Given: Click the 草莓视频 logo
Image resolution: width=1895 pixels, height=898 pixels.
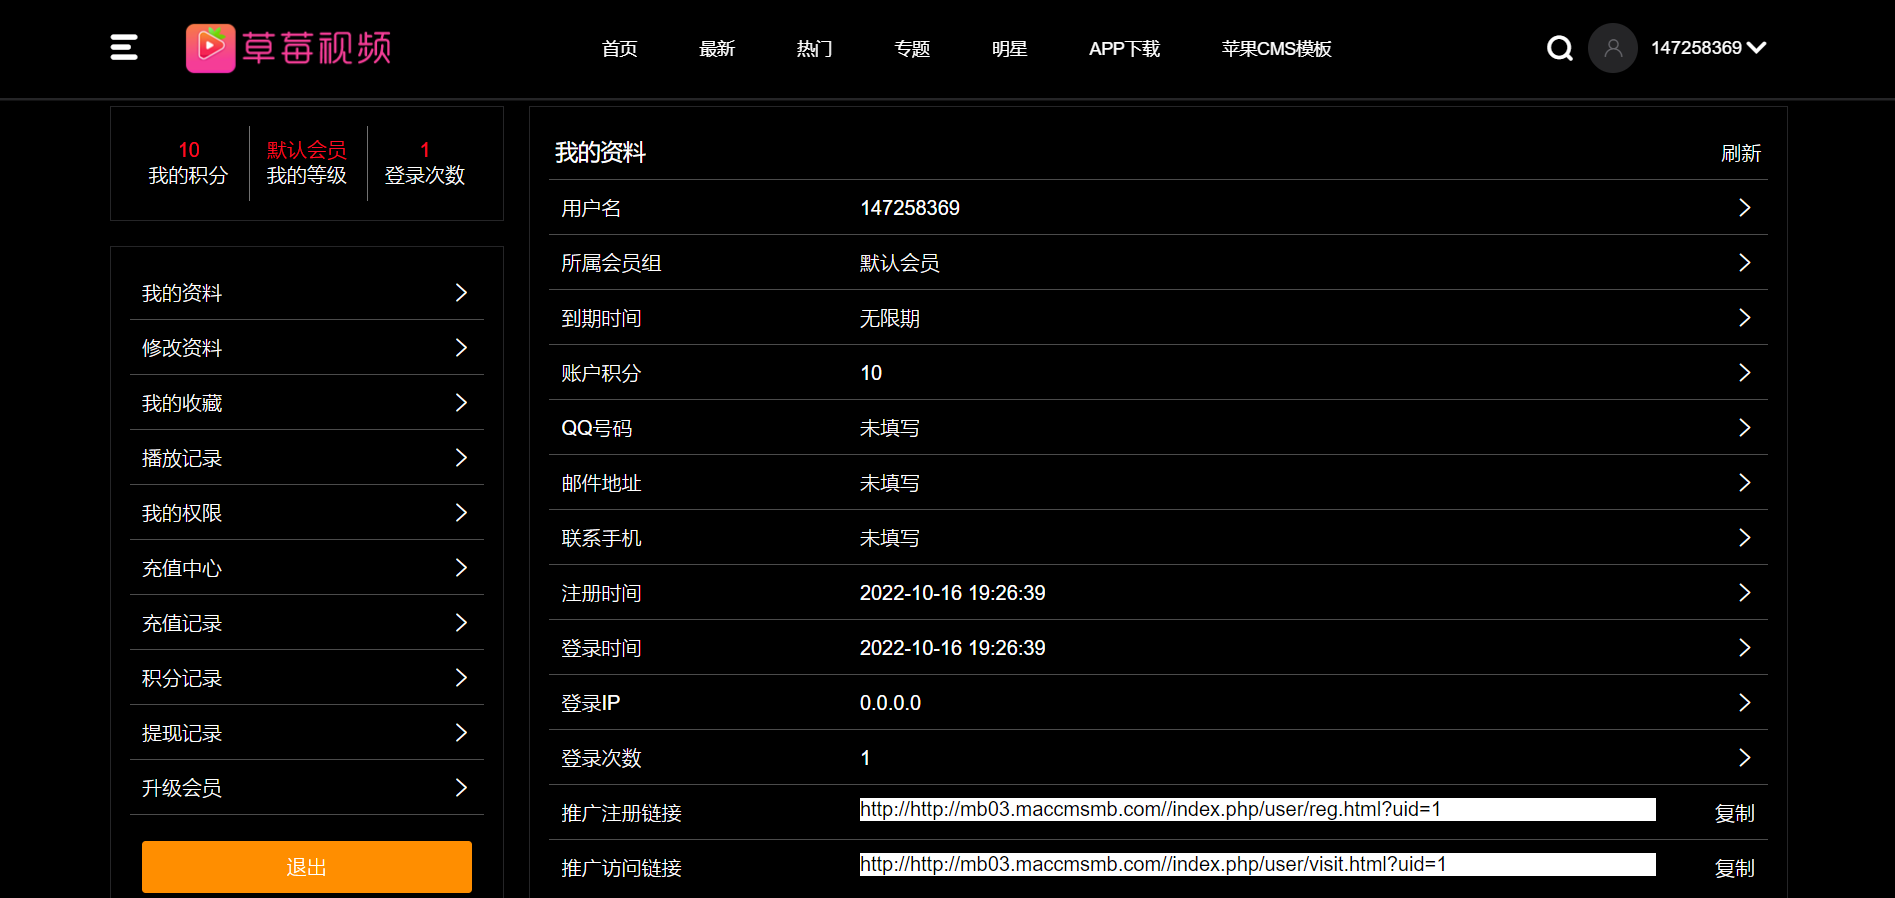Looking at the screenshot, I should click(288, 48).
